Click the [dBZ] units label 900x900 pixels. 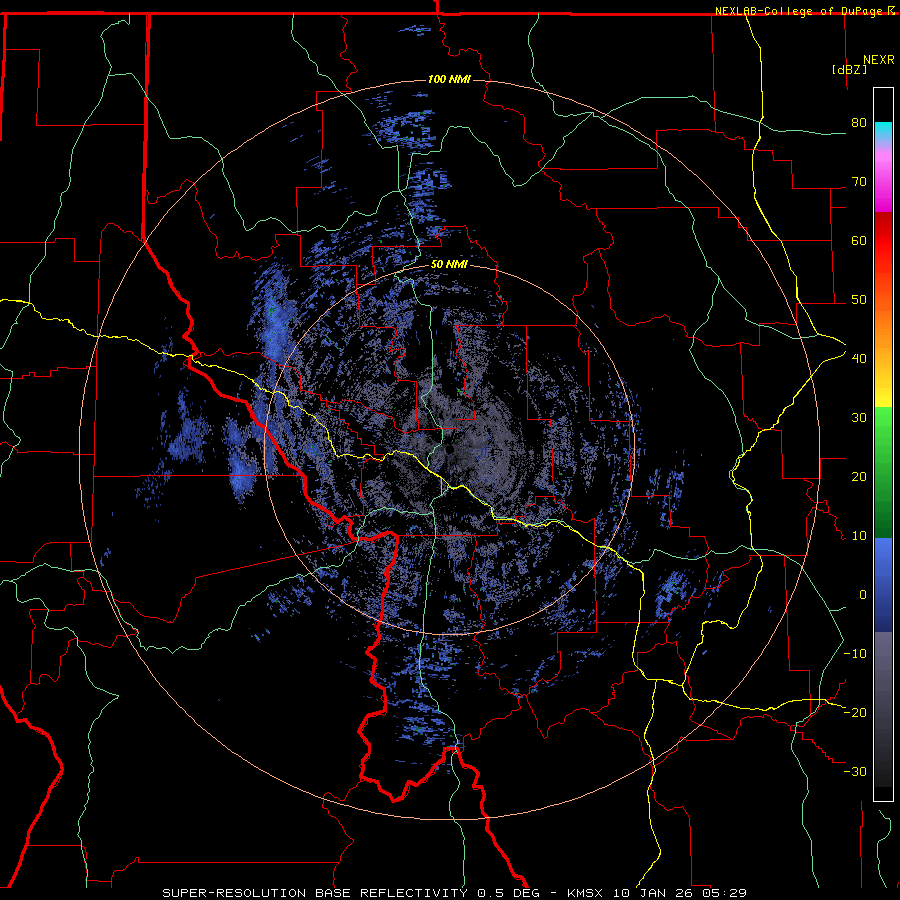(849, 69)
